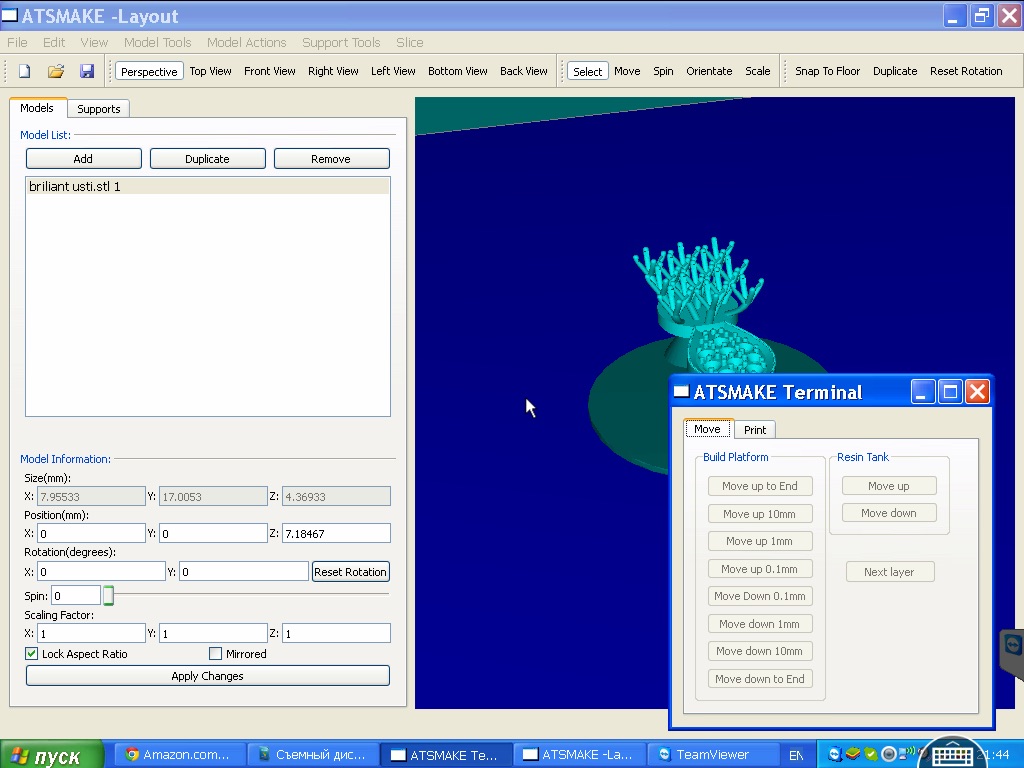The height and width of the screenshot is (768, 1024).
Task: Click the TeamViewer side panel tab icon
Action: pos(1012,645)
